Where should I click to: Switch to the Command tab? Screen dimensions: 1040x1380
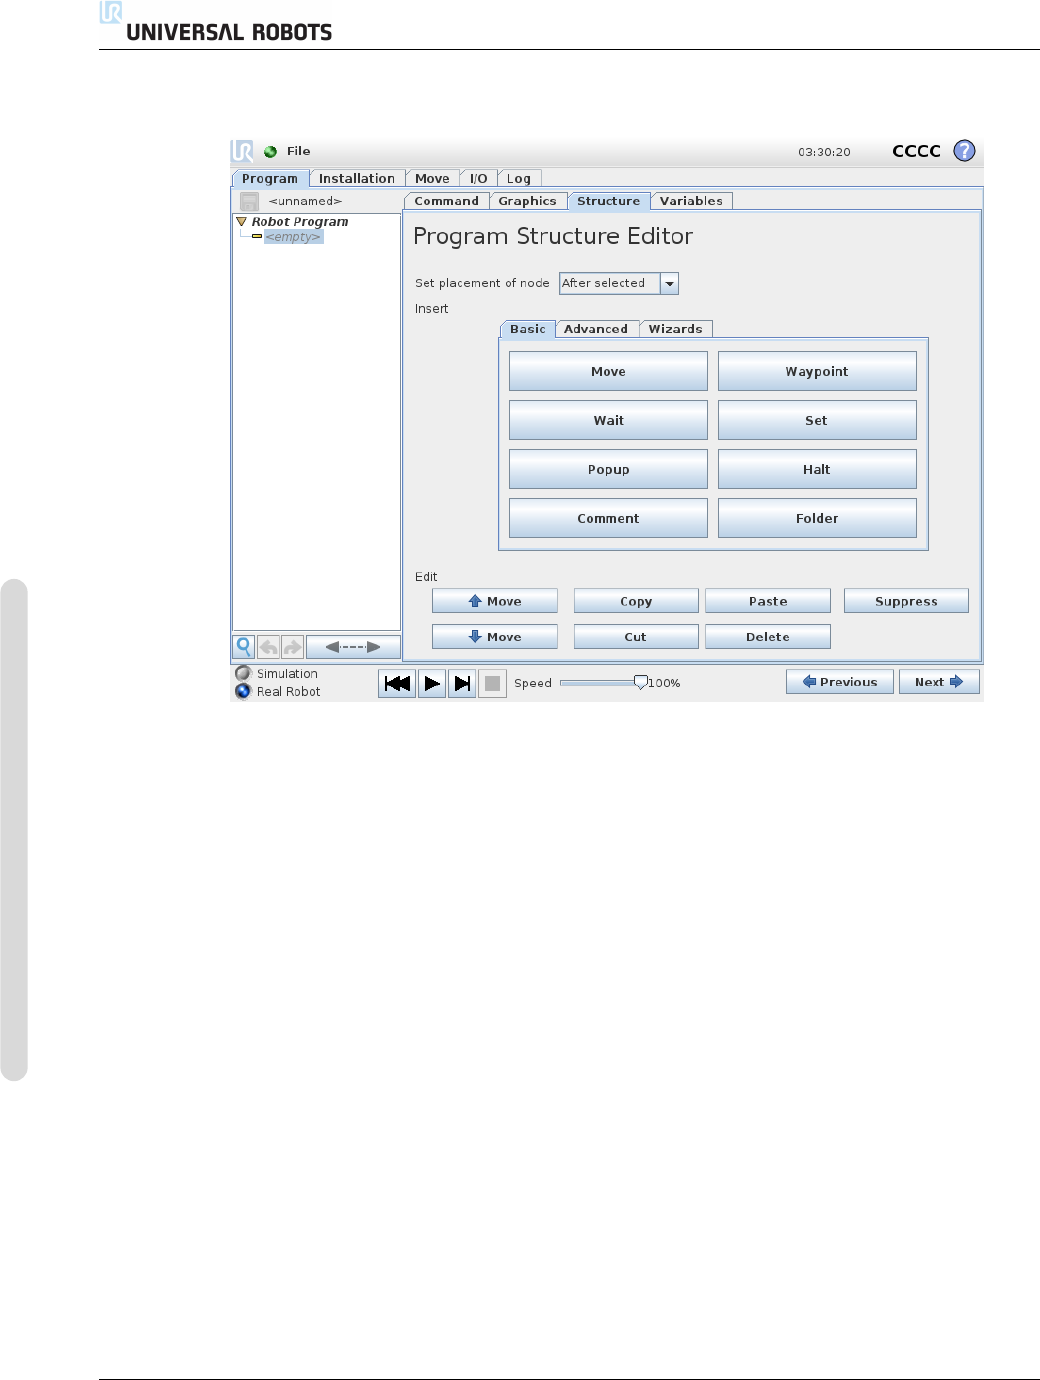(446, 201)
